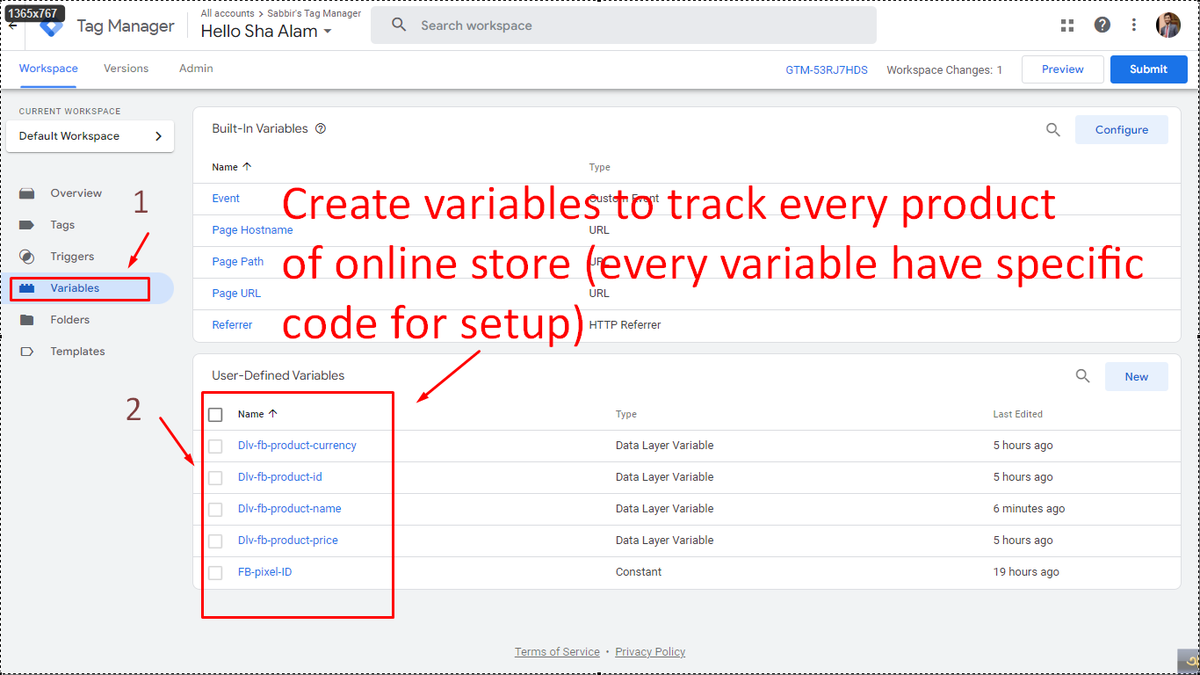Click the search magnifier in workspace search bar
The width and height of the screenshot is (1200, 675).
pos(399,25)
